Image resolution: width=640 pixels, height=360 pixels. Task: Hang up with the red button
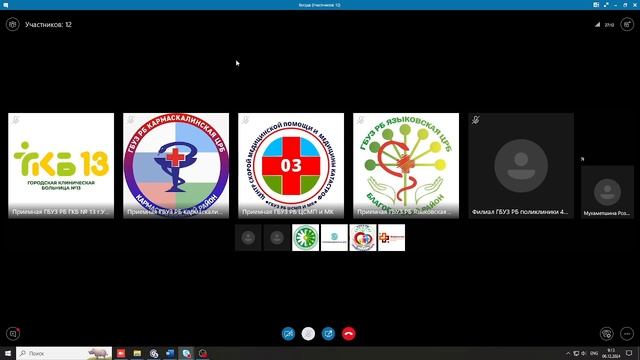(x=349, y=333)
